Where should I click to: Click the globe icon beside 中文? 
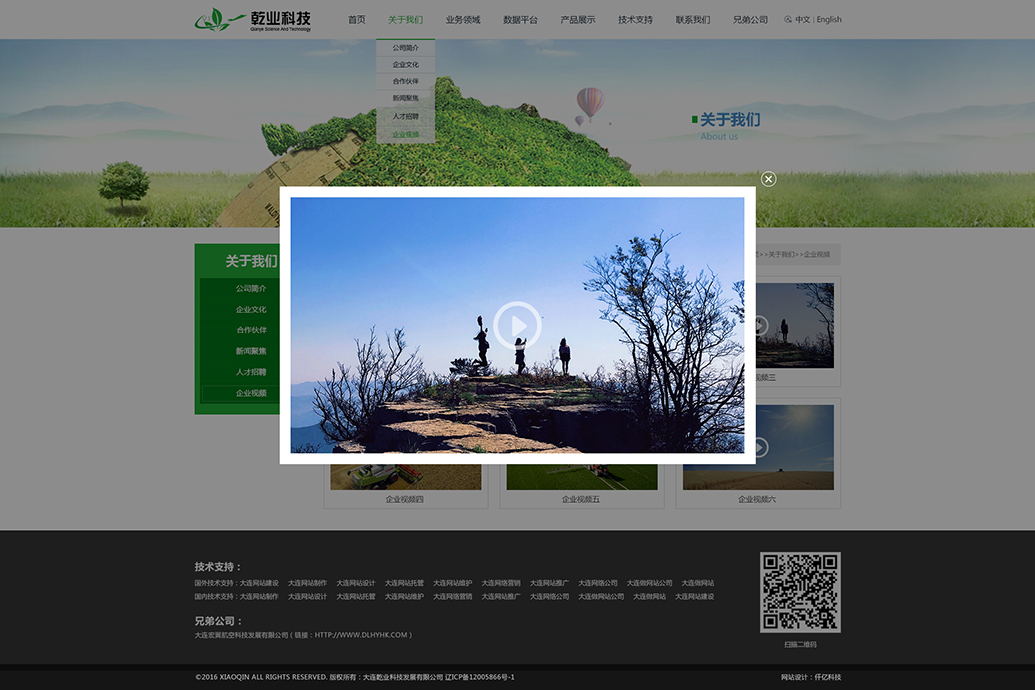coord(788,19)
